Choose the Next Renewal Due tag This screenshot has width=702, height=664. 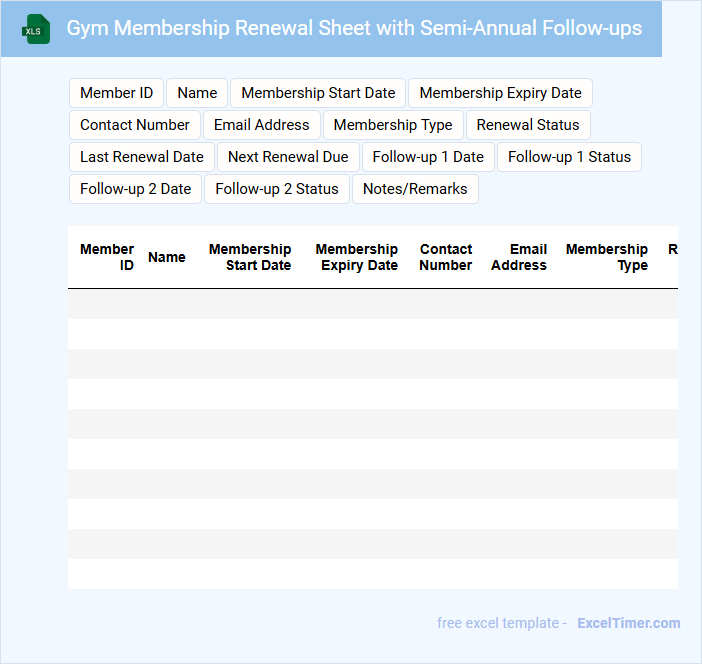(288, 157)
